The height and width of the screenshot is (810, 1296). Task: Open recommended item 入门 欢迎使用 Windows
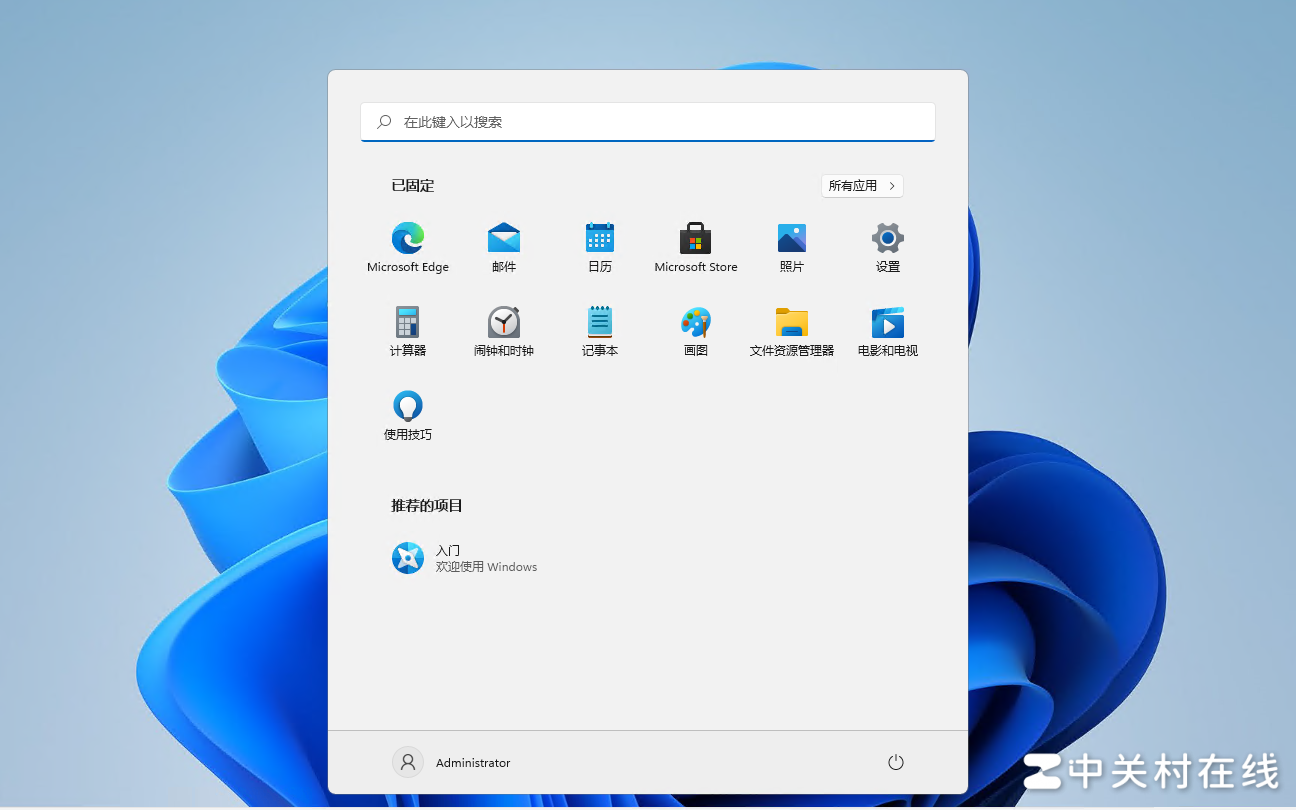[x=465, y=558]
